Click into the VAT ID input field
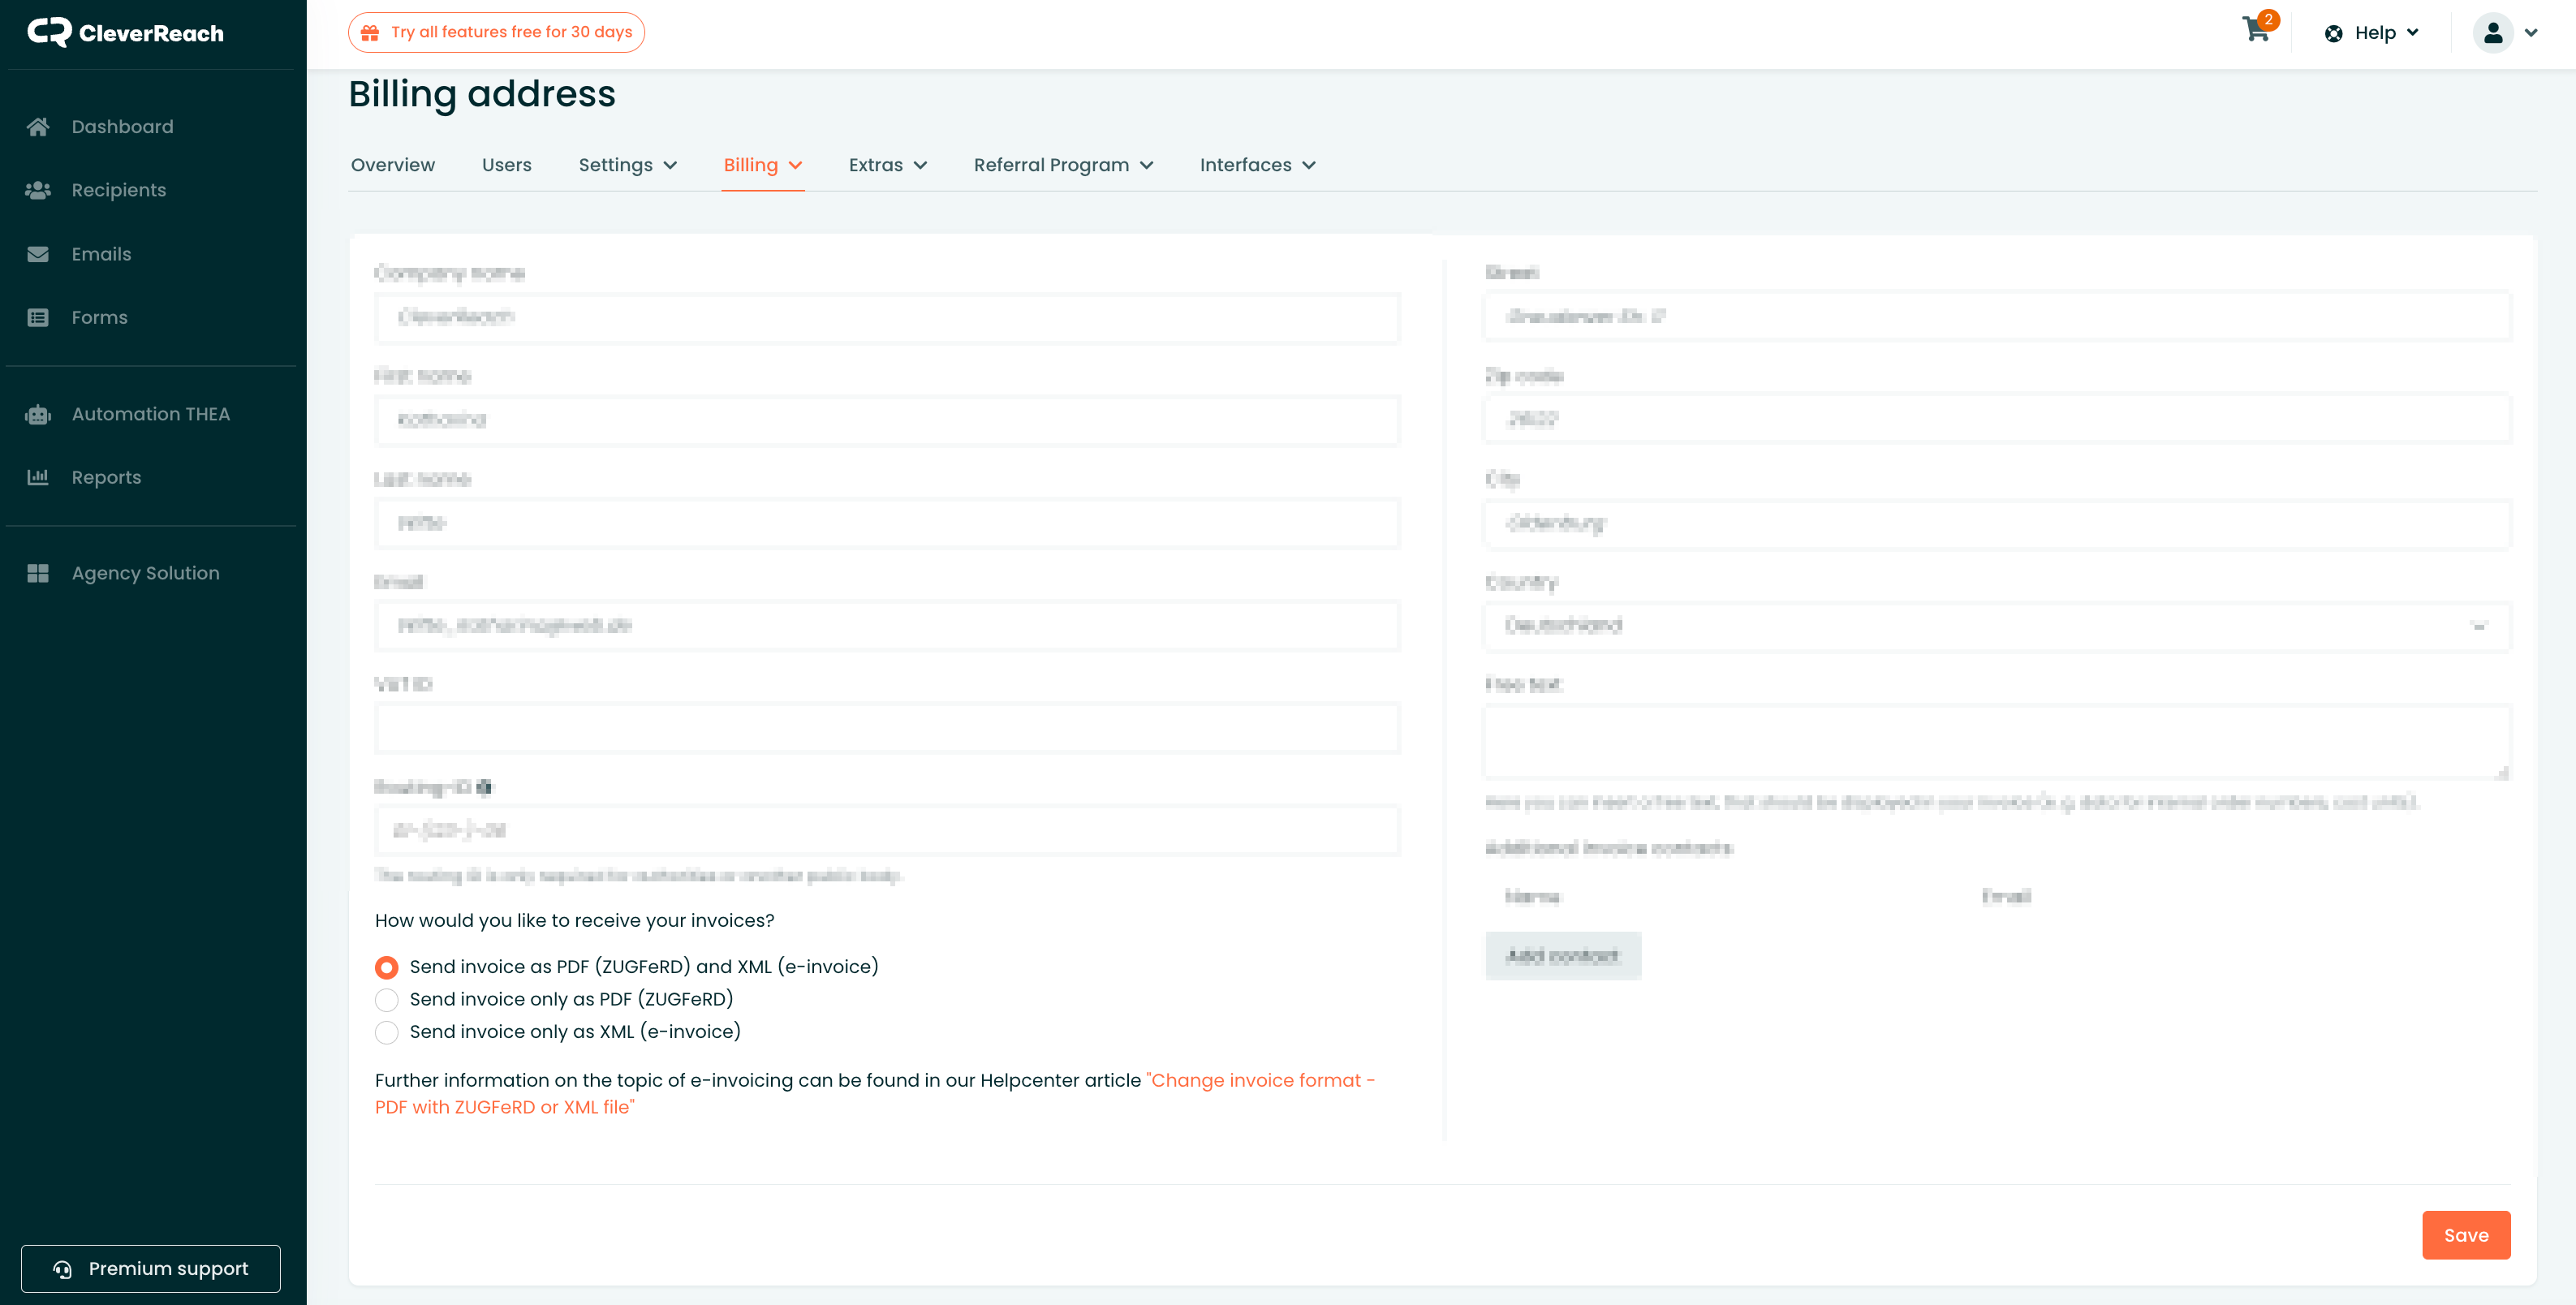Screen dimensions: 2576x1305 (x=887, y=728)
